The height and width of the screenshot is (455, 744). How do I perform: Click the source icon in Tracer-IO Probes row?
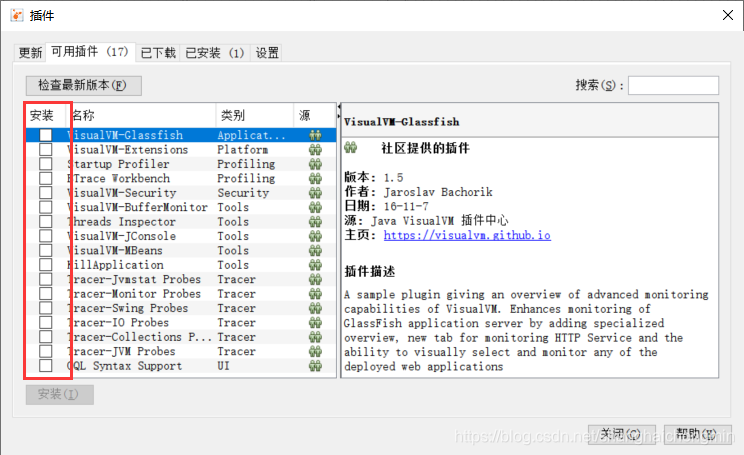(x=315, y=323)
